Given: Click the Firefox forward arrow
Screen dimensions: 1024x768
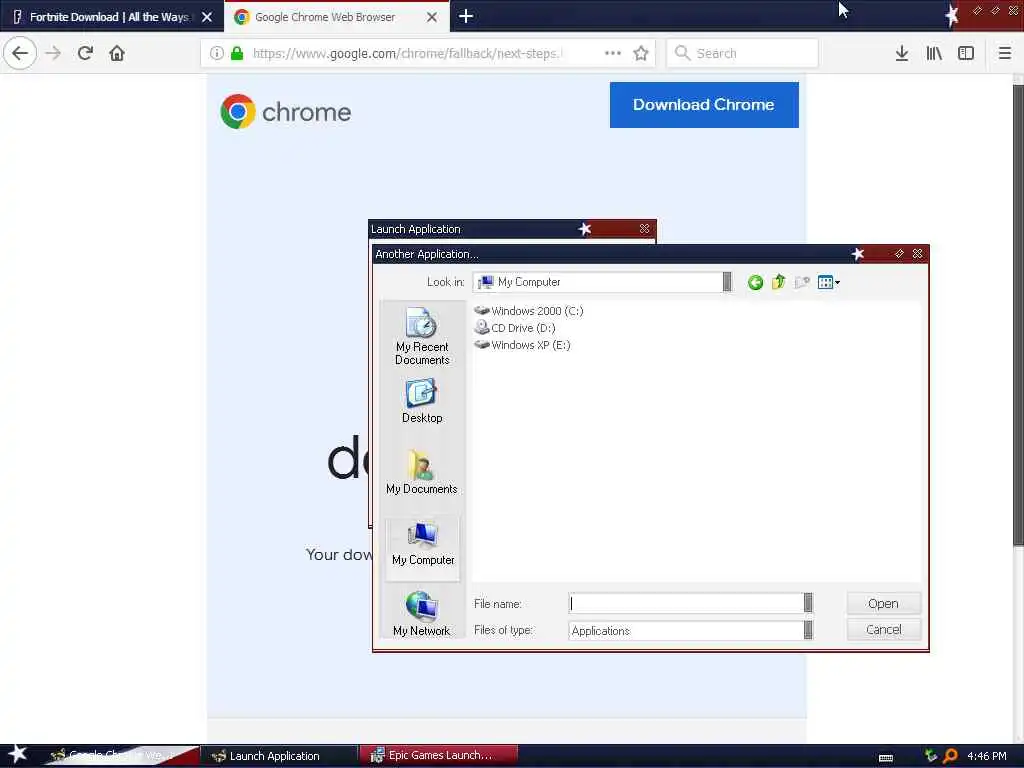Looking at the screenshot, I should (53, 53).
